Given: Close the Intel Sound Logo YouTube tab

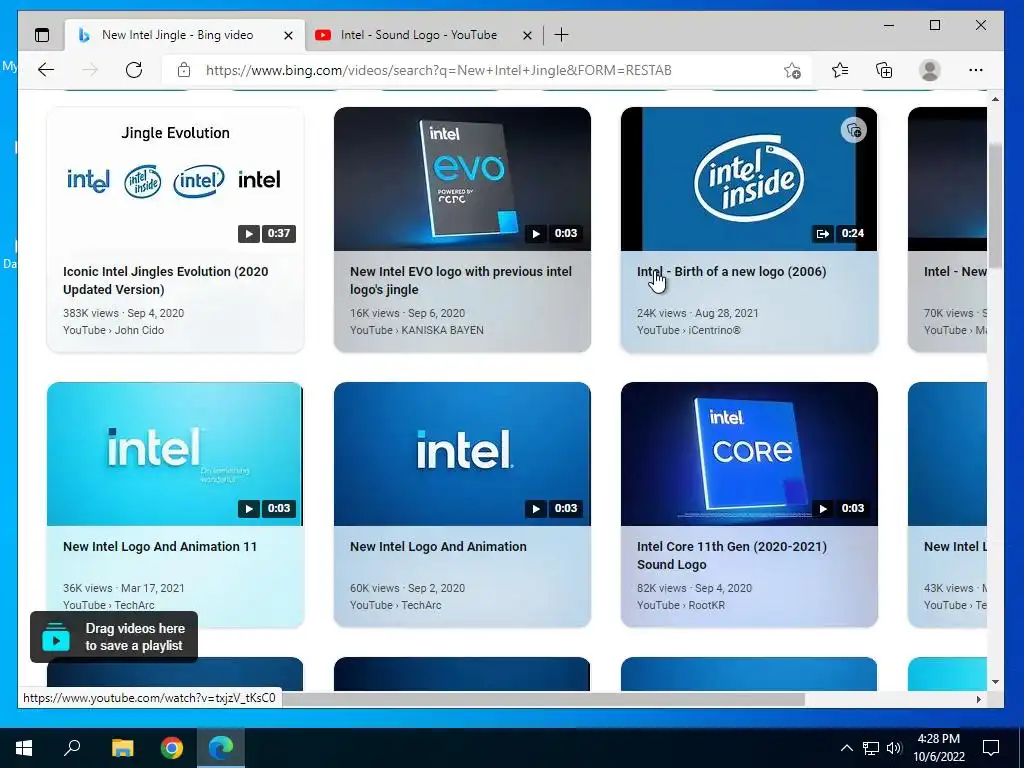Looking at the screenshot, I should pos(527,35).
